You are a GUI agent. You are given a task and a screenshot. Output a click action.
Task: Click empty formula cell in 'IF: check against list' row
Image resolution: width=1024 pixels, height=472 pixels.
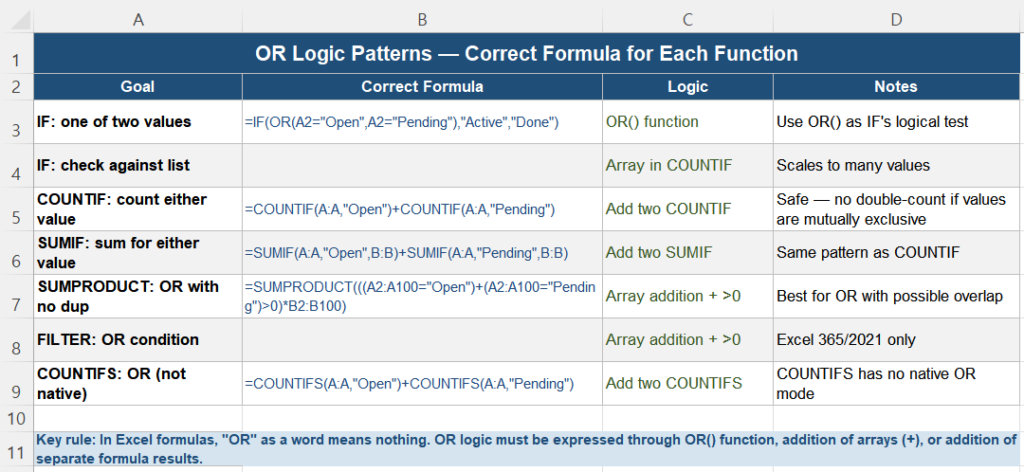click(x=423, y=166)
